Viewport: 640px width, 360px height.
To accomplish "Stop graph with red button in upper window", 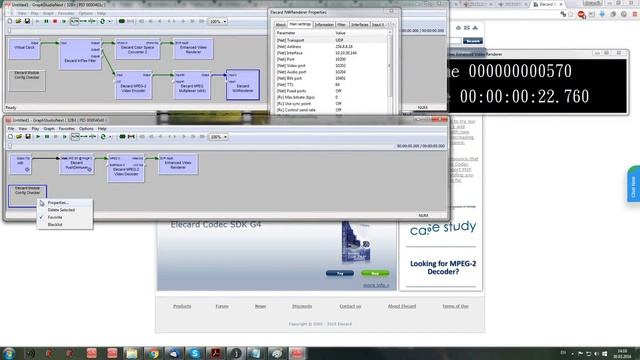I will [55, 21].
